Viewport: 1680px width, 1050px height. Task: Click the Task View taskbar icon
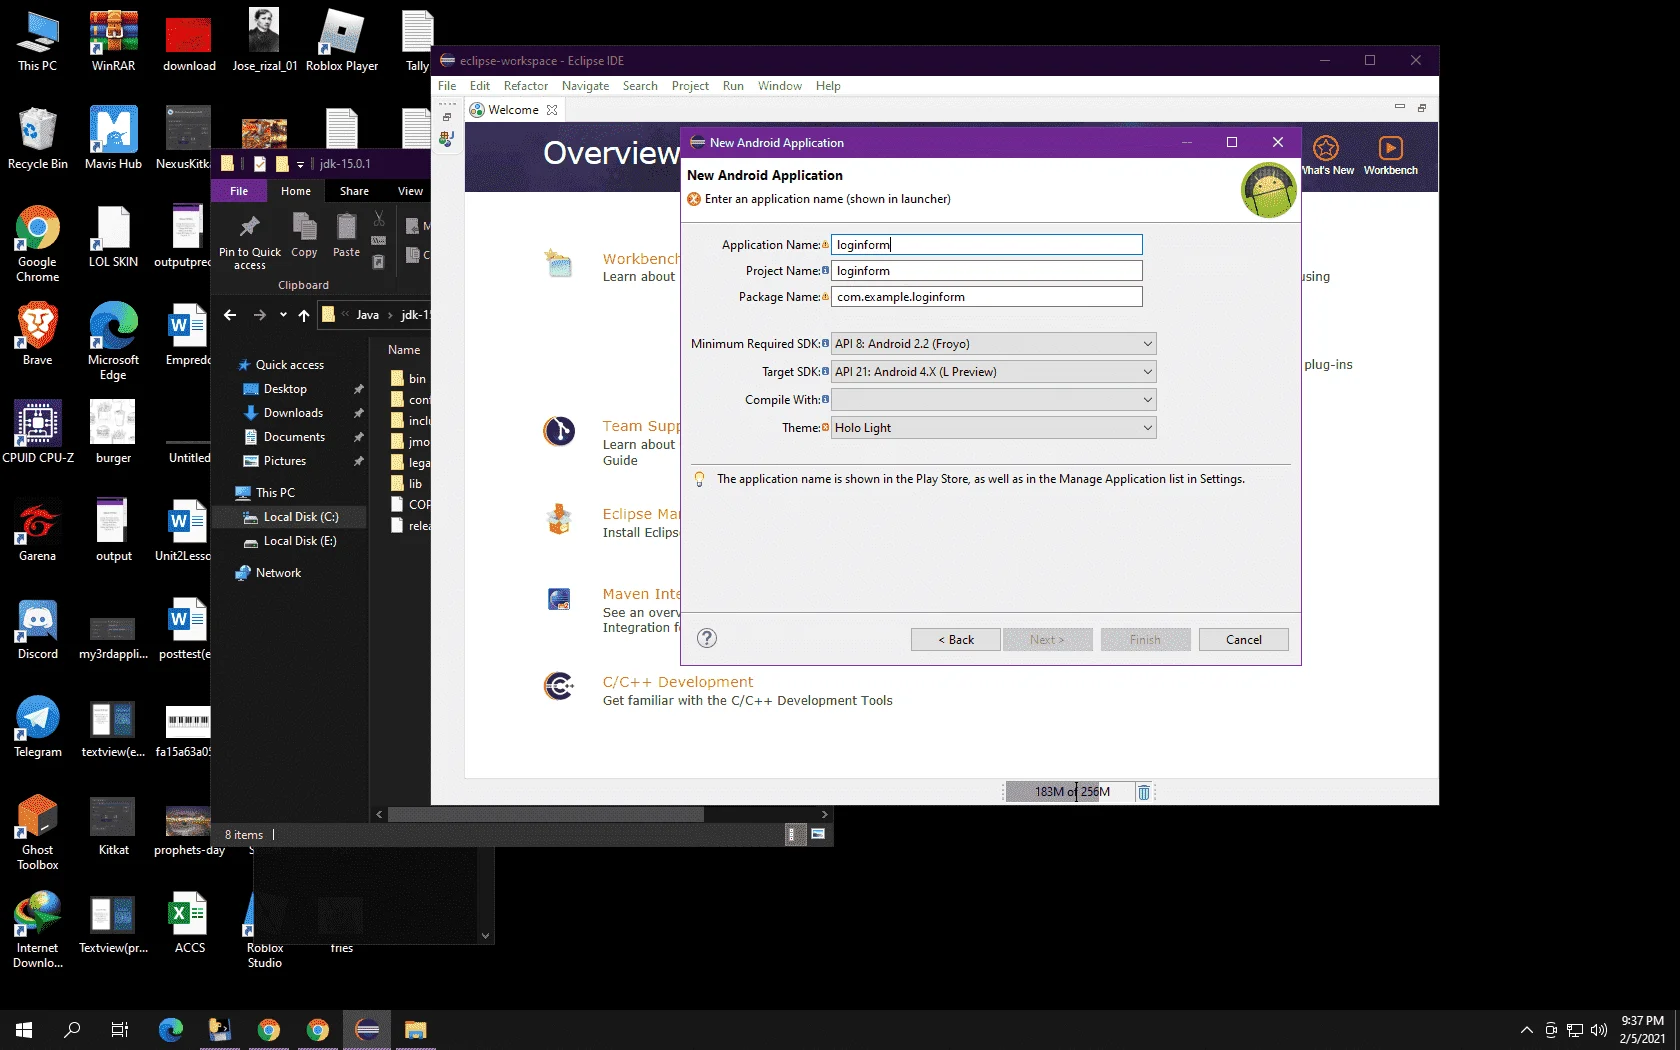tap(120, 1029)
